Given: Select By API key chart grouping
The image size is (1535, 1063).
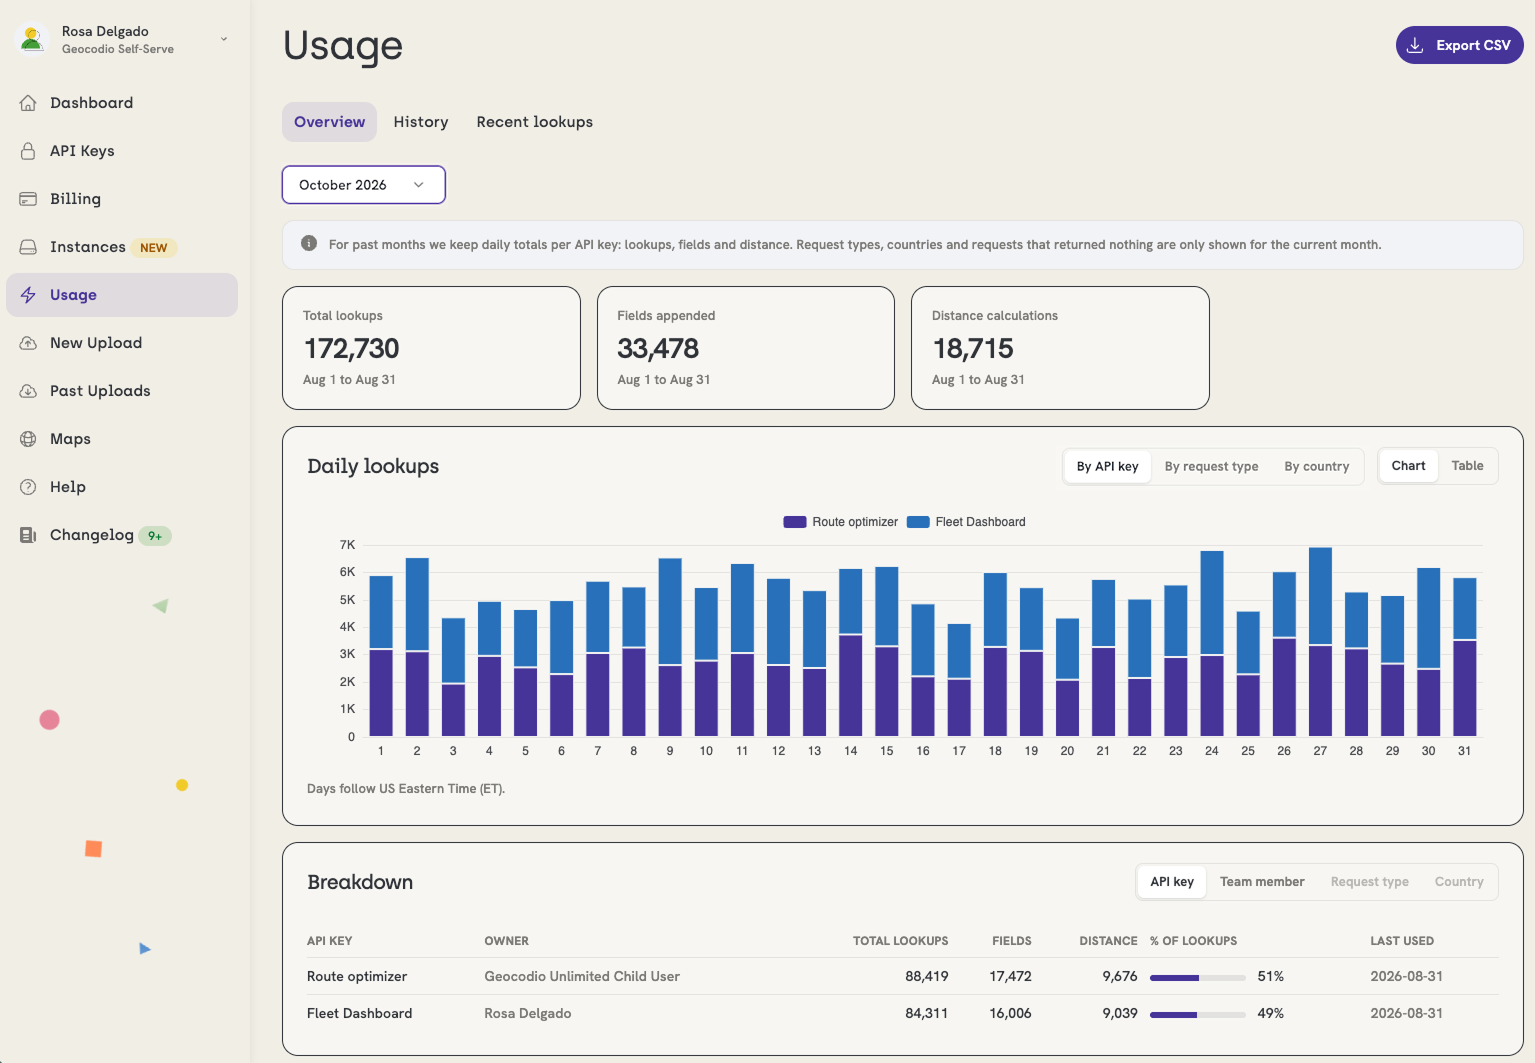Looking at the screenshot, I should click(1107, 466).
